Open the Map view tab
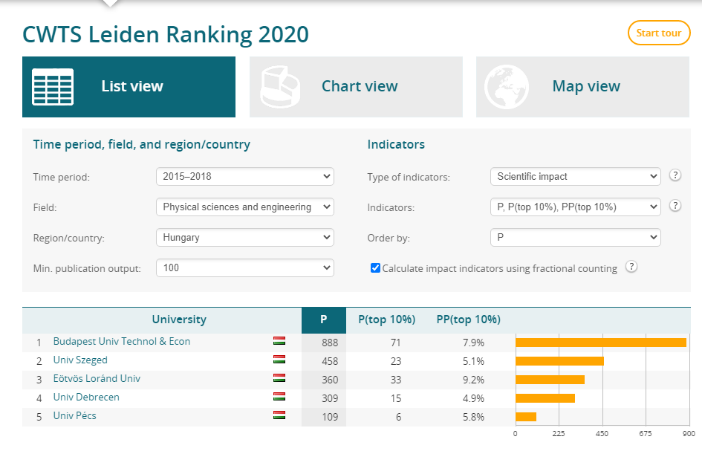 coord(582,86)
